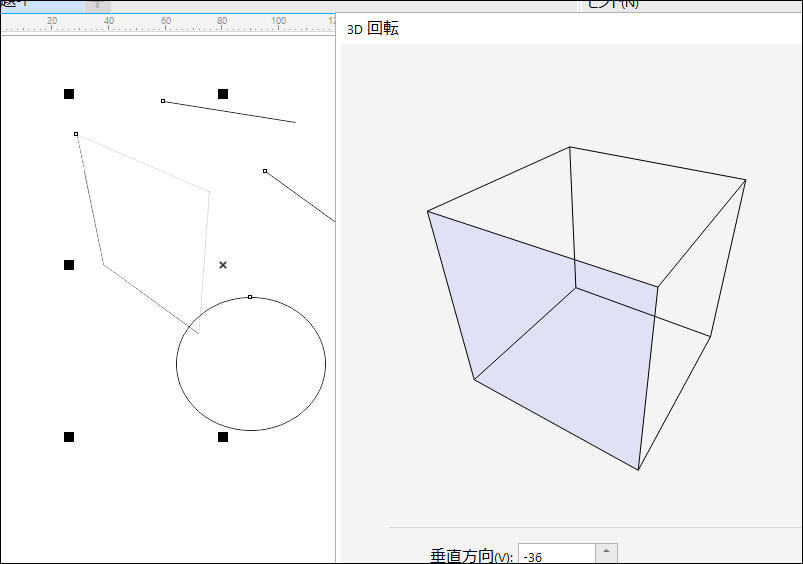Viewport: 803px width, 564px height.
Task: Select the start node of the upper diagonal line
Action: click(x=163, y=101)
